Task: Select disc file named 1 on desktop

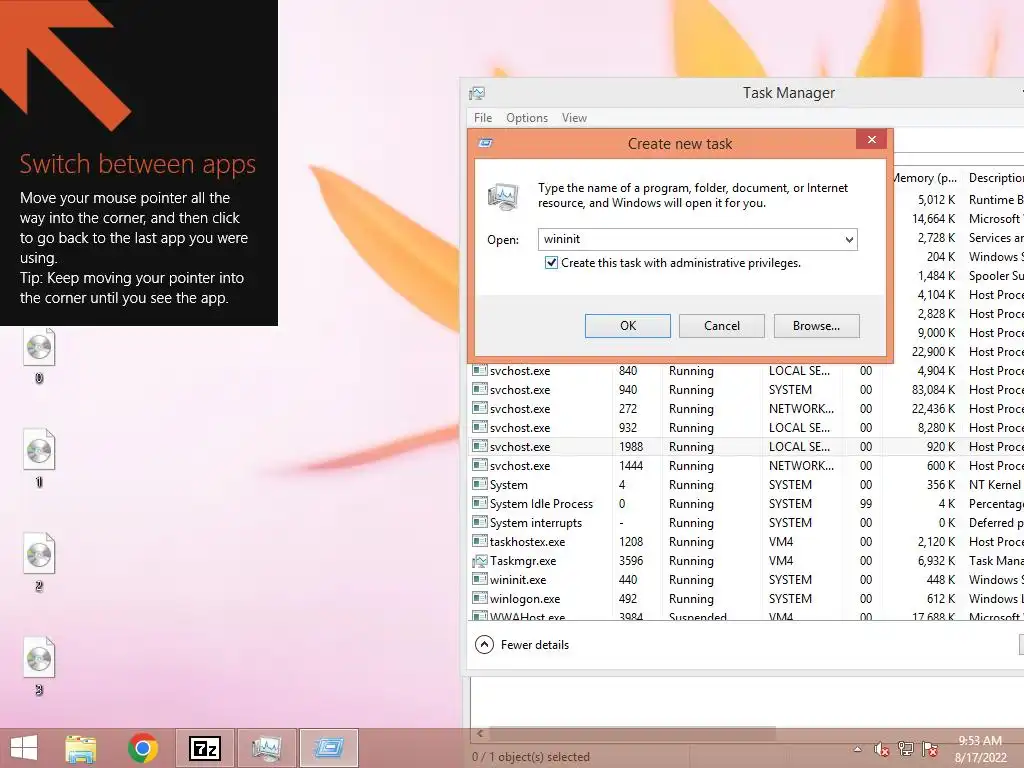Action: tap(39, 459)
